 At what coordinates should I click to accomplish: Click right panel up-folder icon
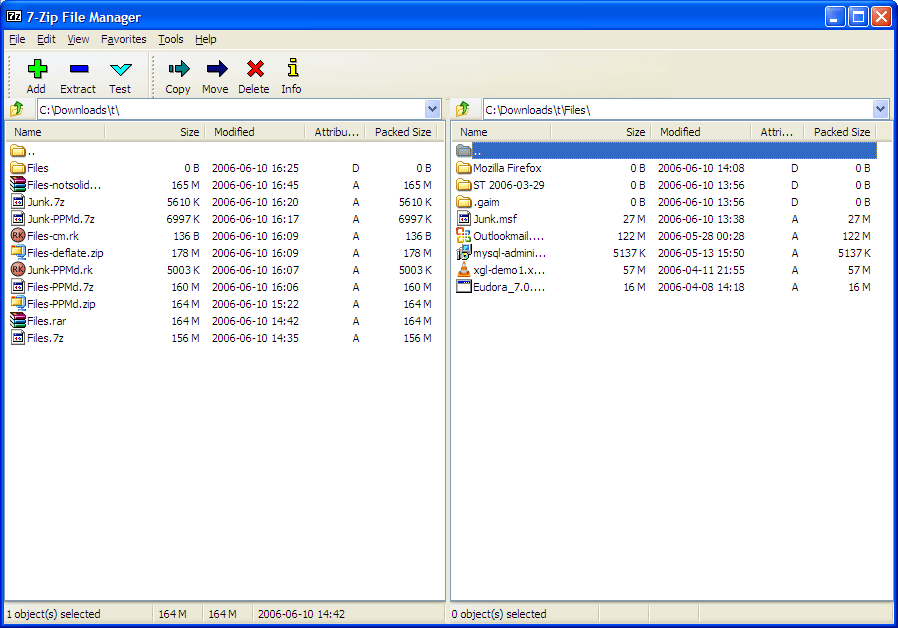coord(463,109)
